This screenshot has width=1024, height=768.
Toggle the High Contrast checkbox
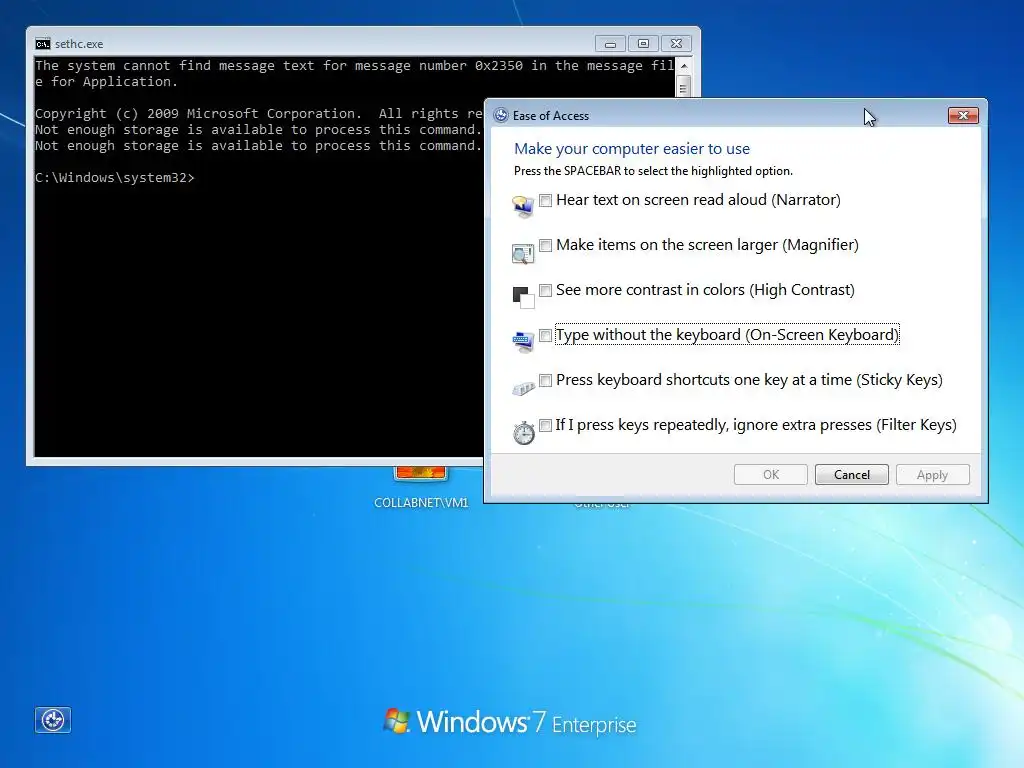[x=545, y=291]
